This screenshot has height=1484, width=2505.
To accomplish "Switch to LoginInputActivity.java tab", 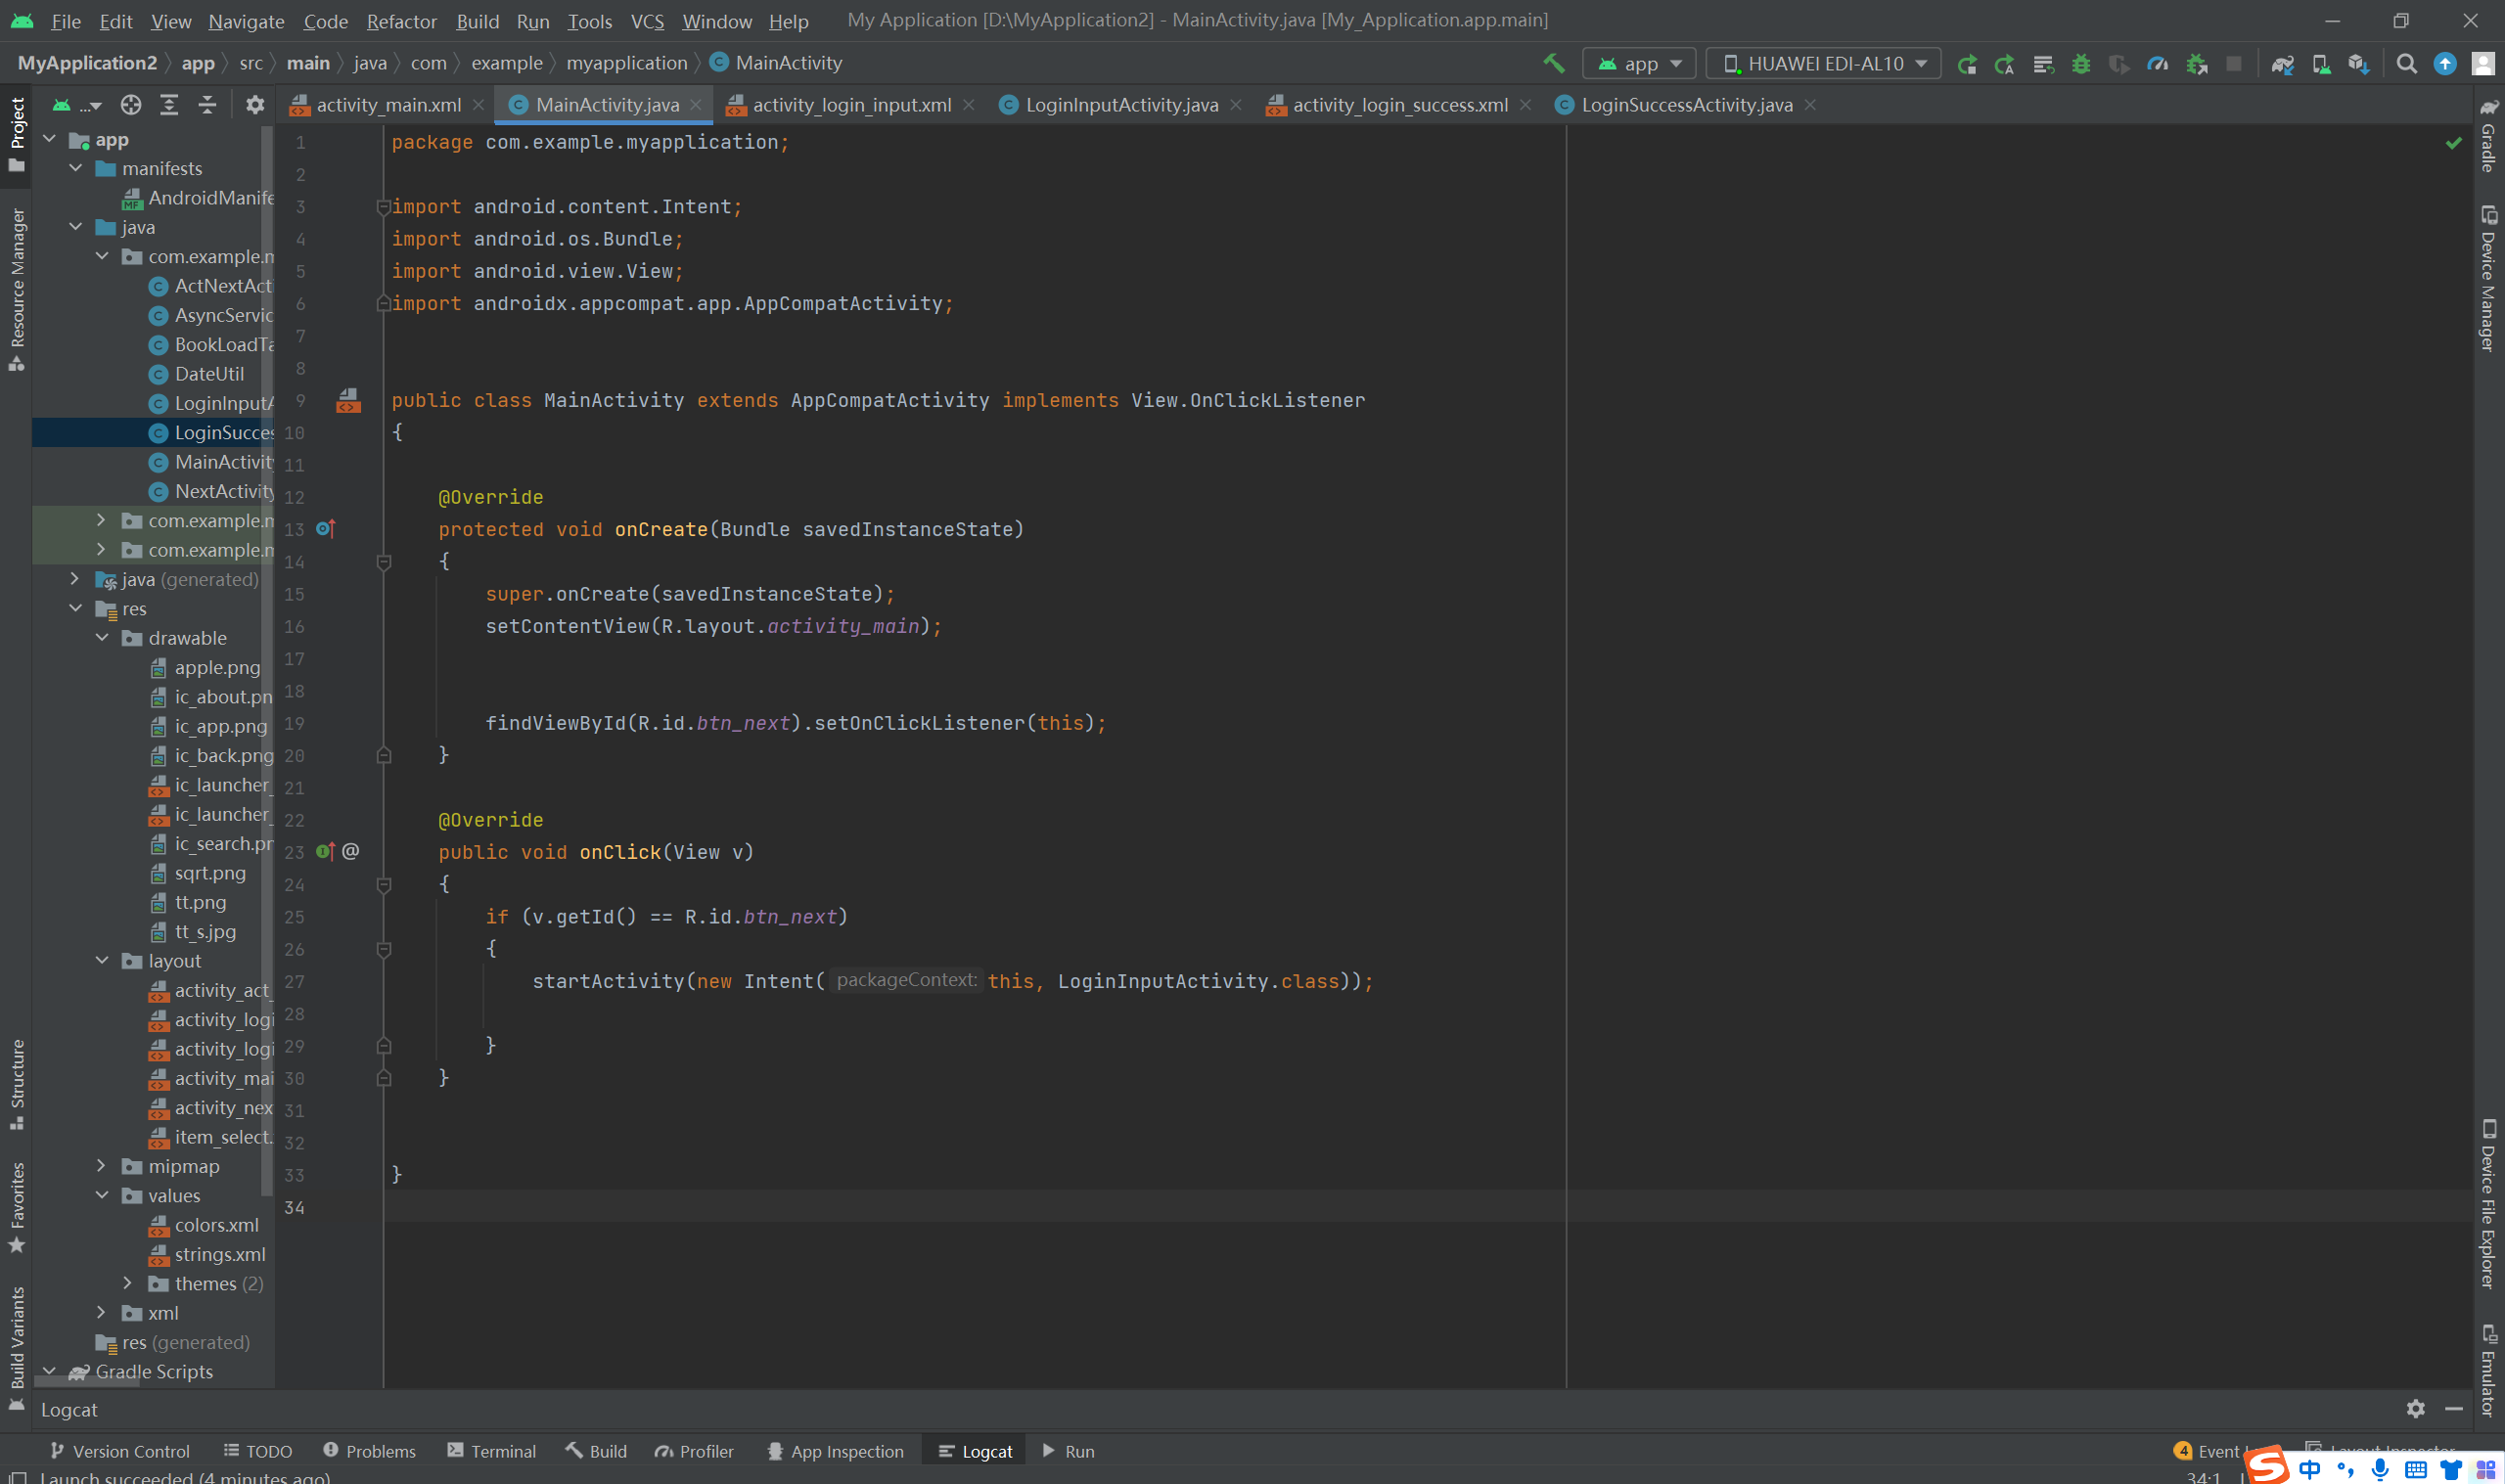I will tap(1121, 105).
